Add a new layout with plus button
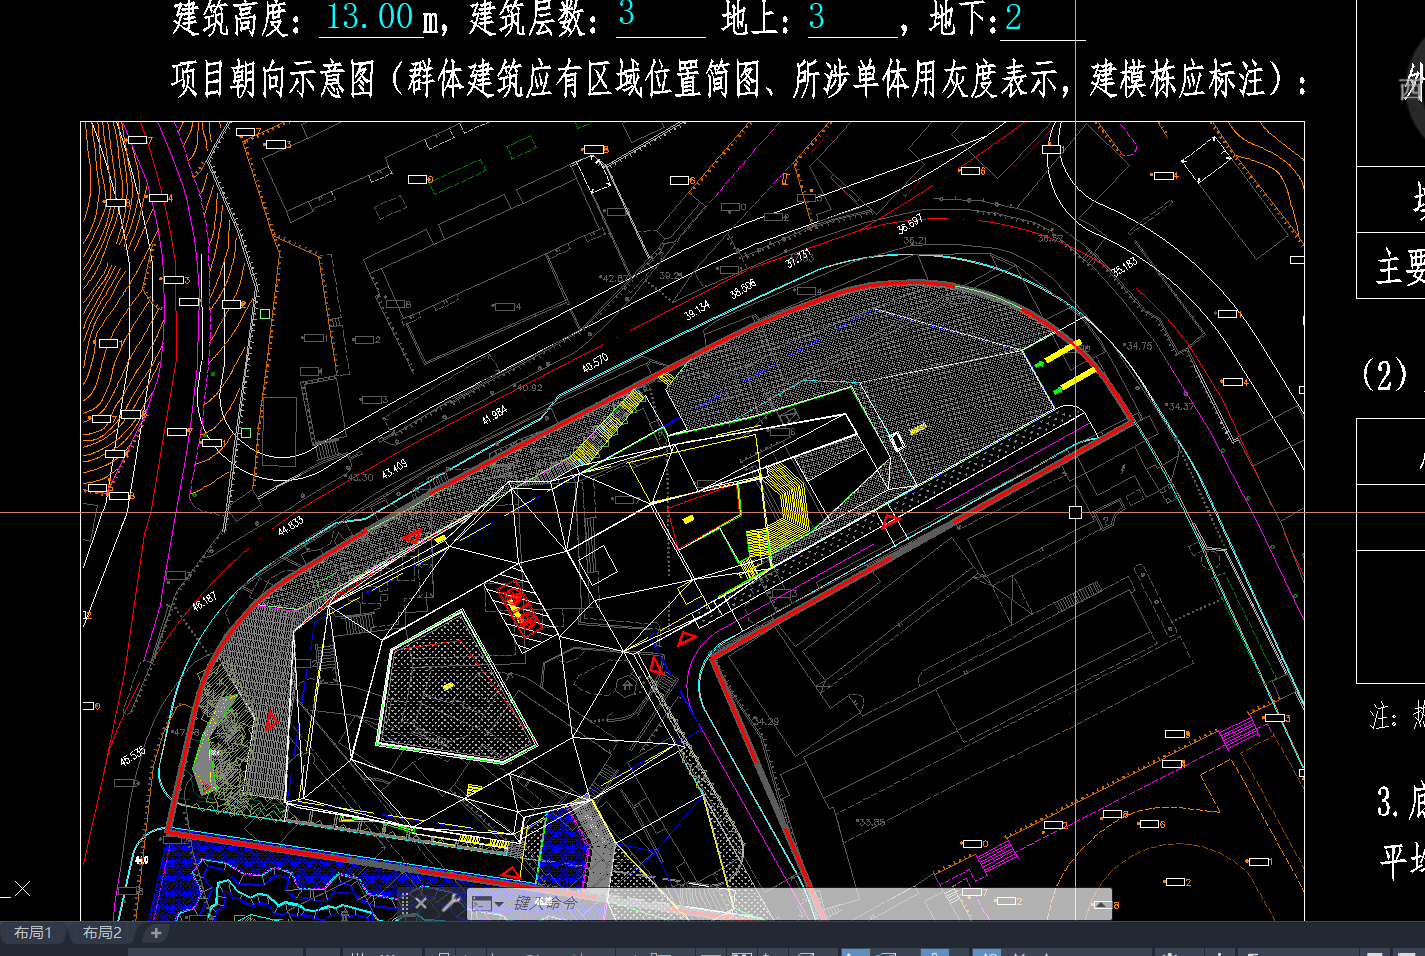 point(156,933)
